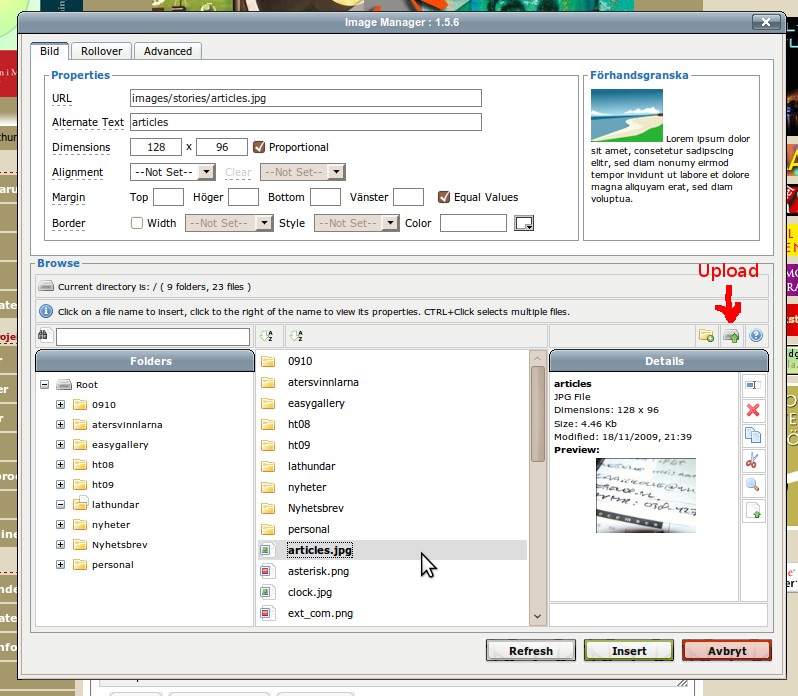Viewport: 798px width, 696px height.
Task: Click the insert-file icon under the magnifier
Action: click(x=753, y=510)
